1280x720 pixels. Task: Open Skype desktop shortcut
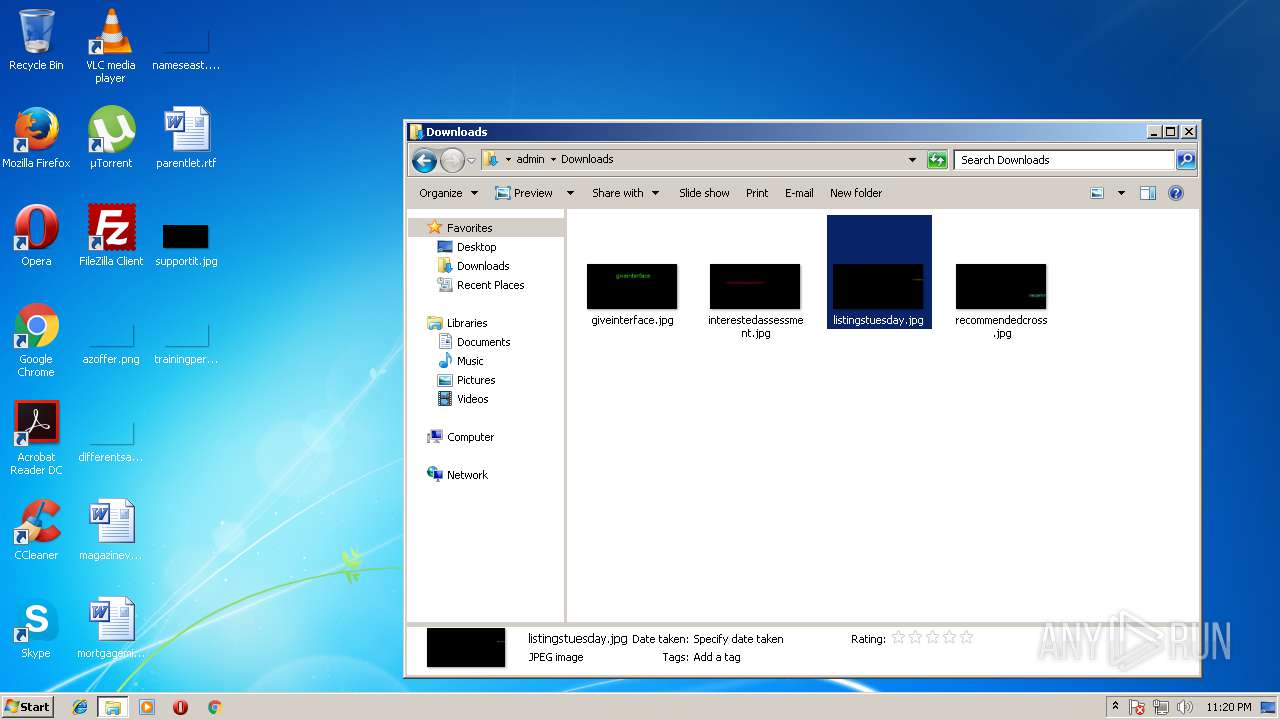[x=36, y=628]
